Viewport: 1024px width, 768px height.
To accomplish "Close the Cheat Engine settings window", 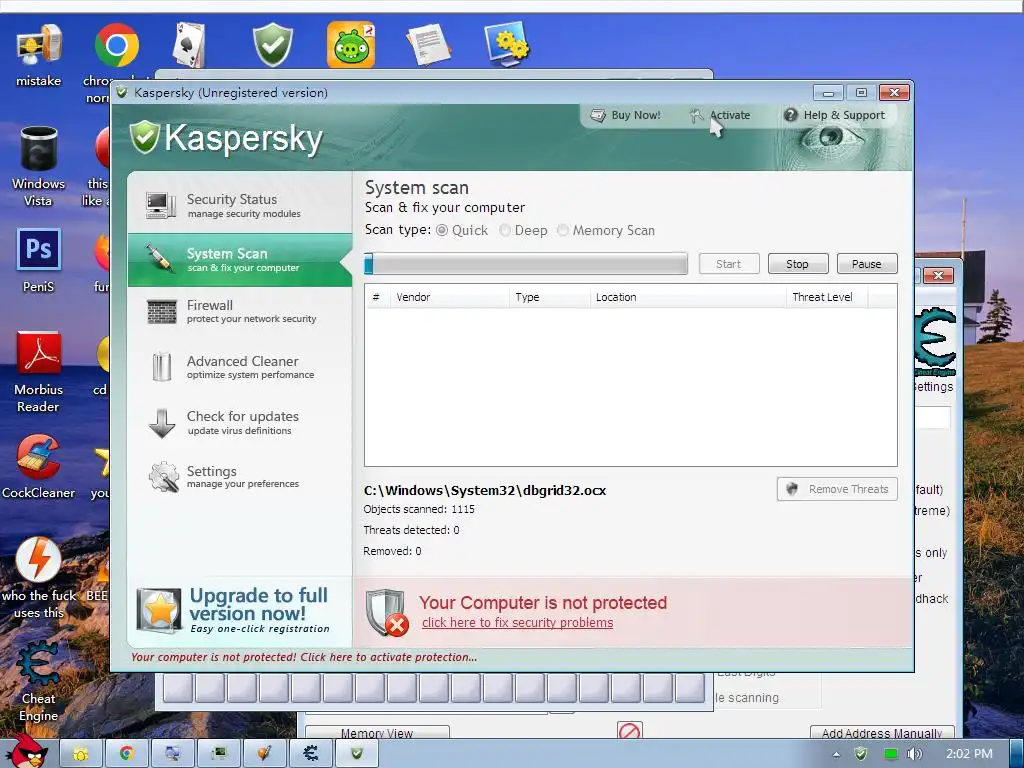I will tap(938, 276).
